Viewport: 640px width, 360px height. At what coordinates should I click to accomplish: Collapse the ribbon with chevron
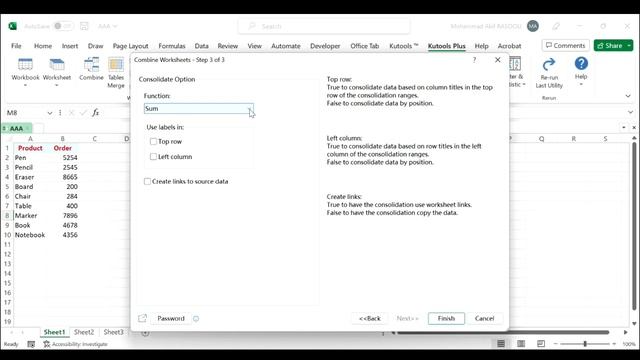(628, 96)
